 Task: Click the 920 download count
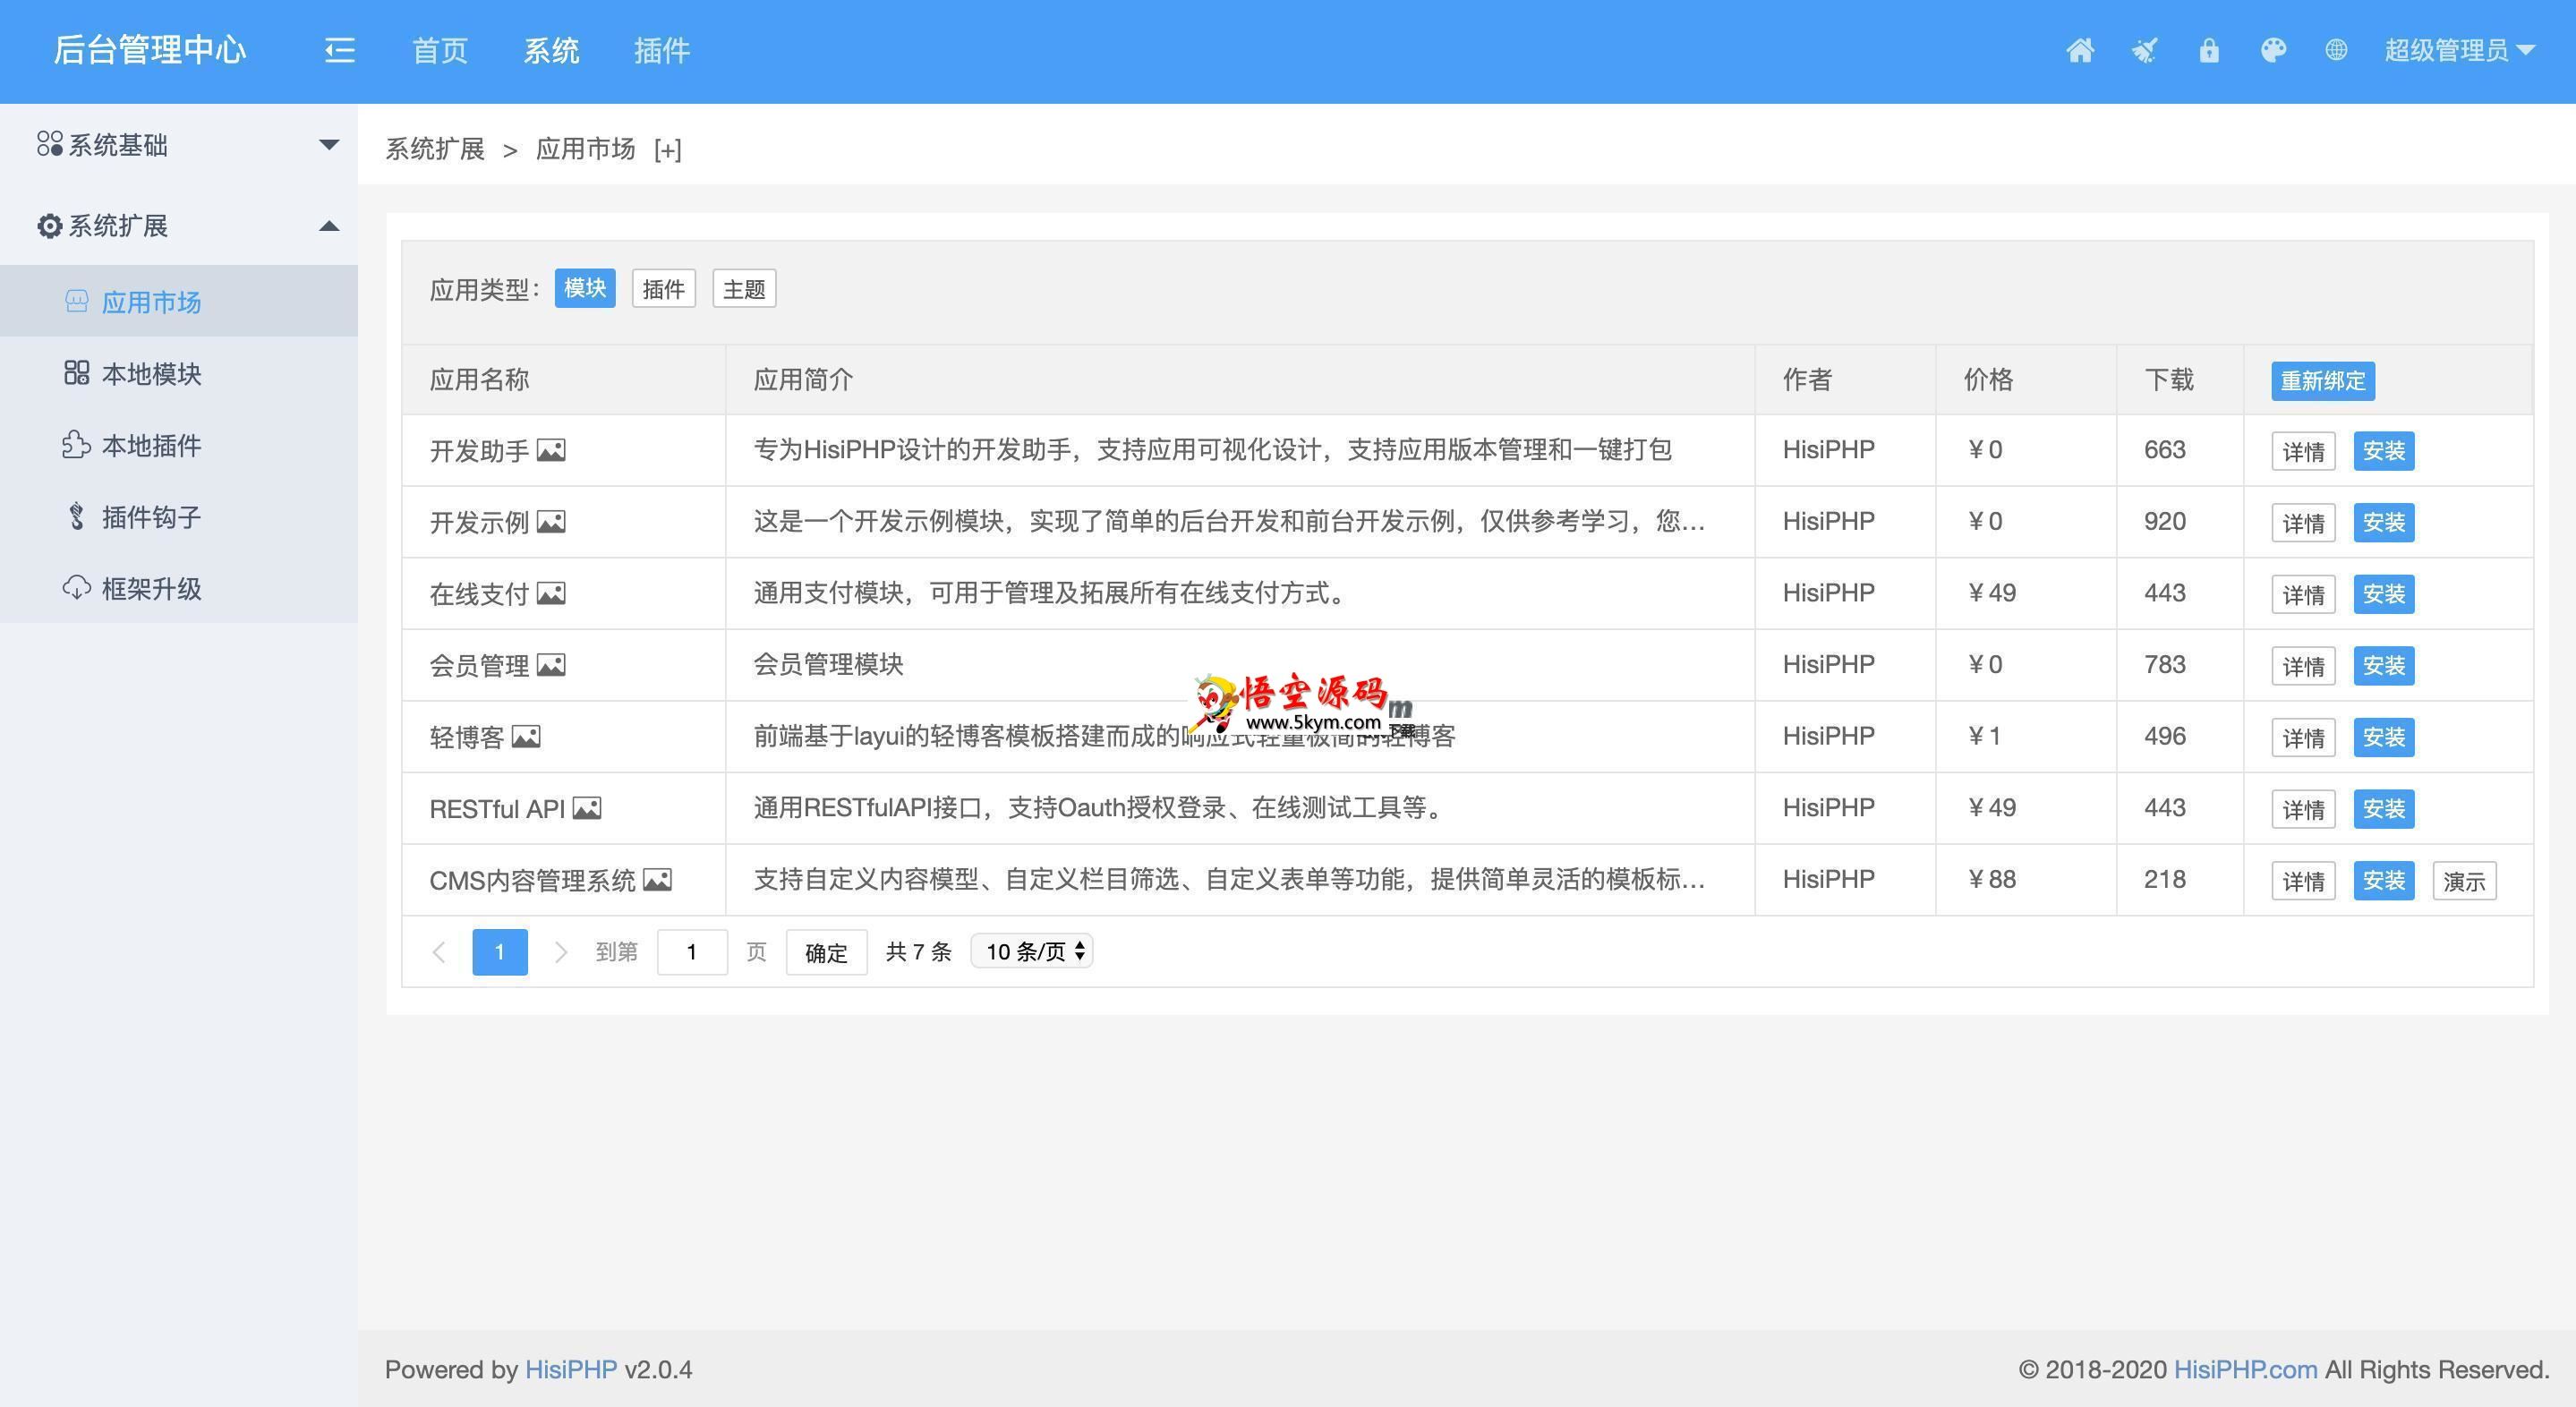coord(2165,521)
